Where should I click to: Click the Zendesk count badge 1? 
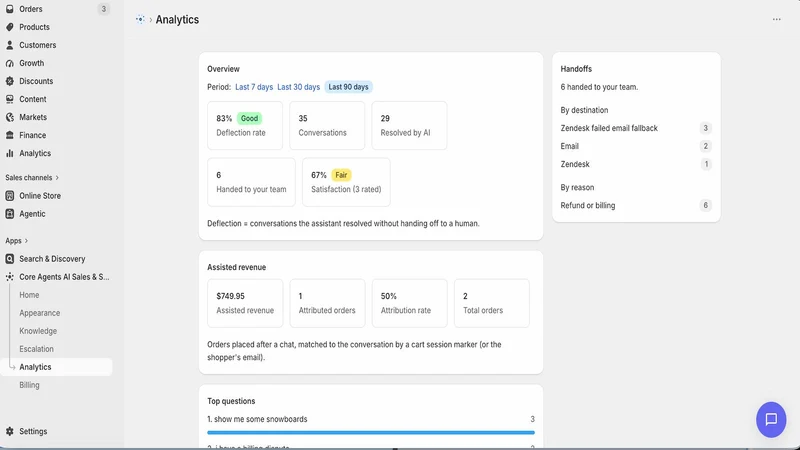(x=706, y=164)
